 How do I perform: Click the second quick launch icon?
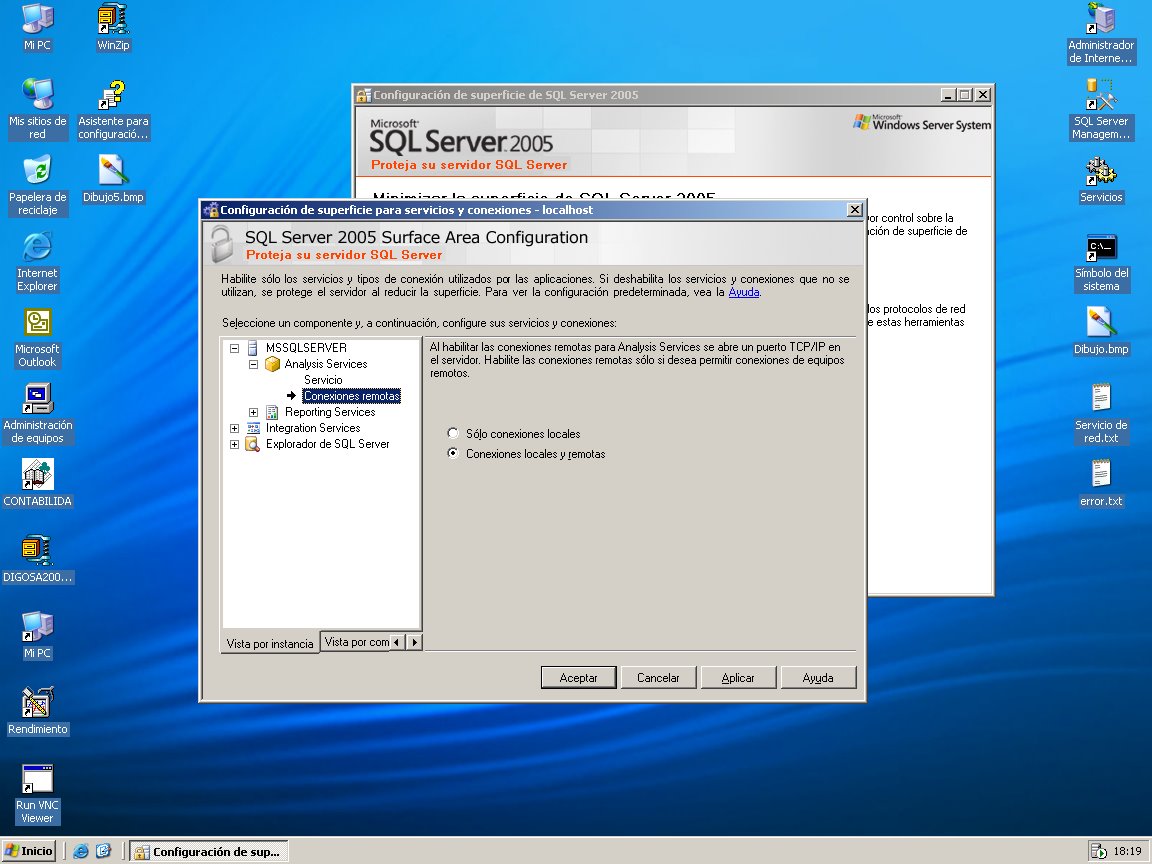(104, 851)
